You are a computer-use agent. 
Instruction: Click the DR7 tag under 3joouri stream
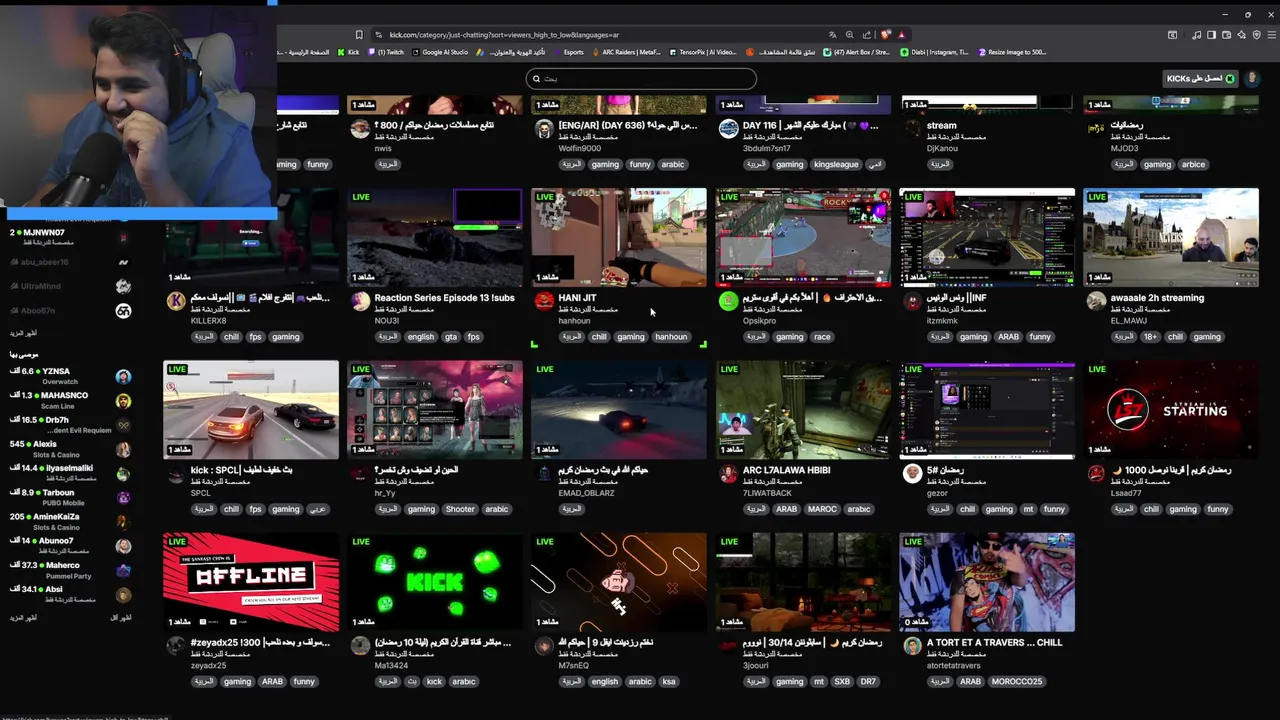(868, 682)
